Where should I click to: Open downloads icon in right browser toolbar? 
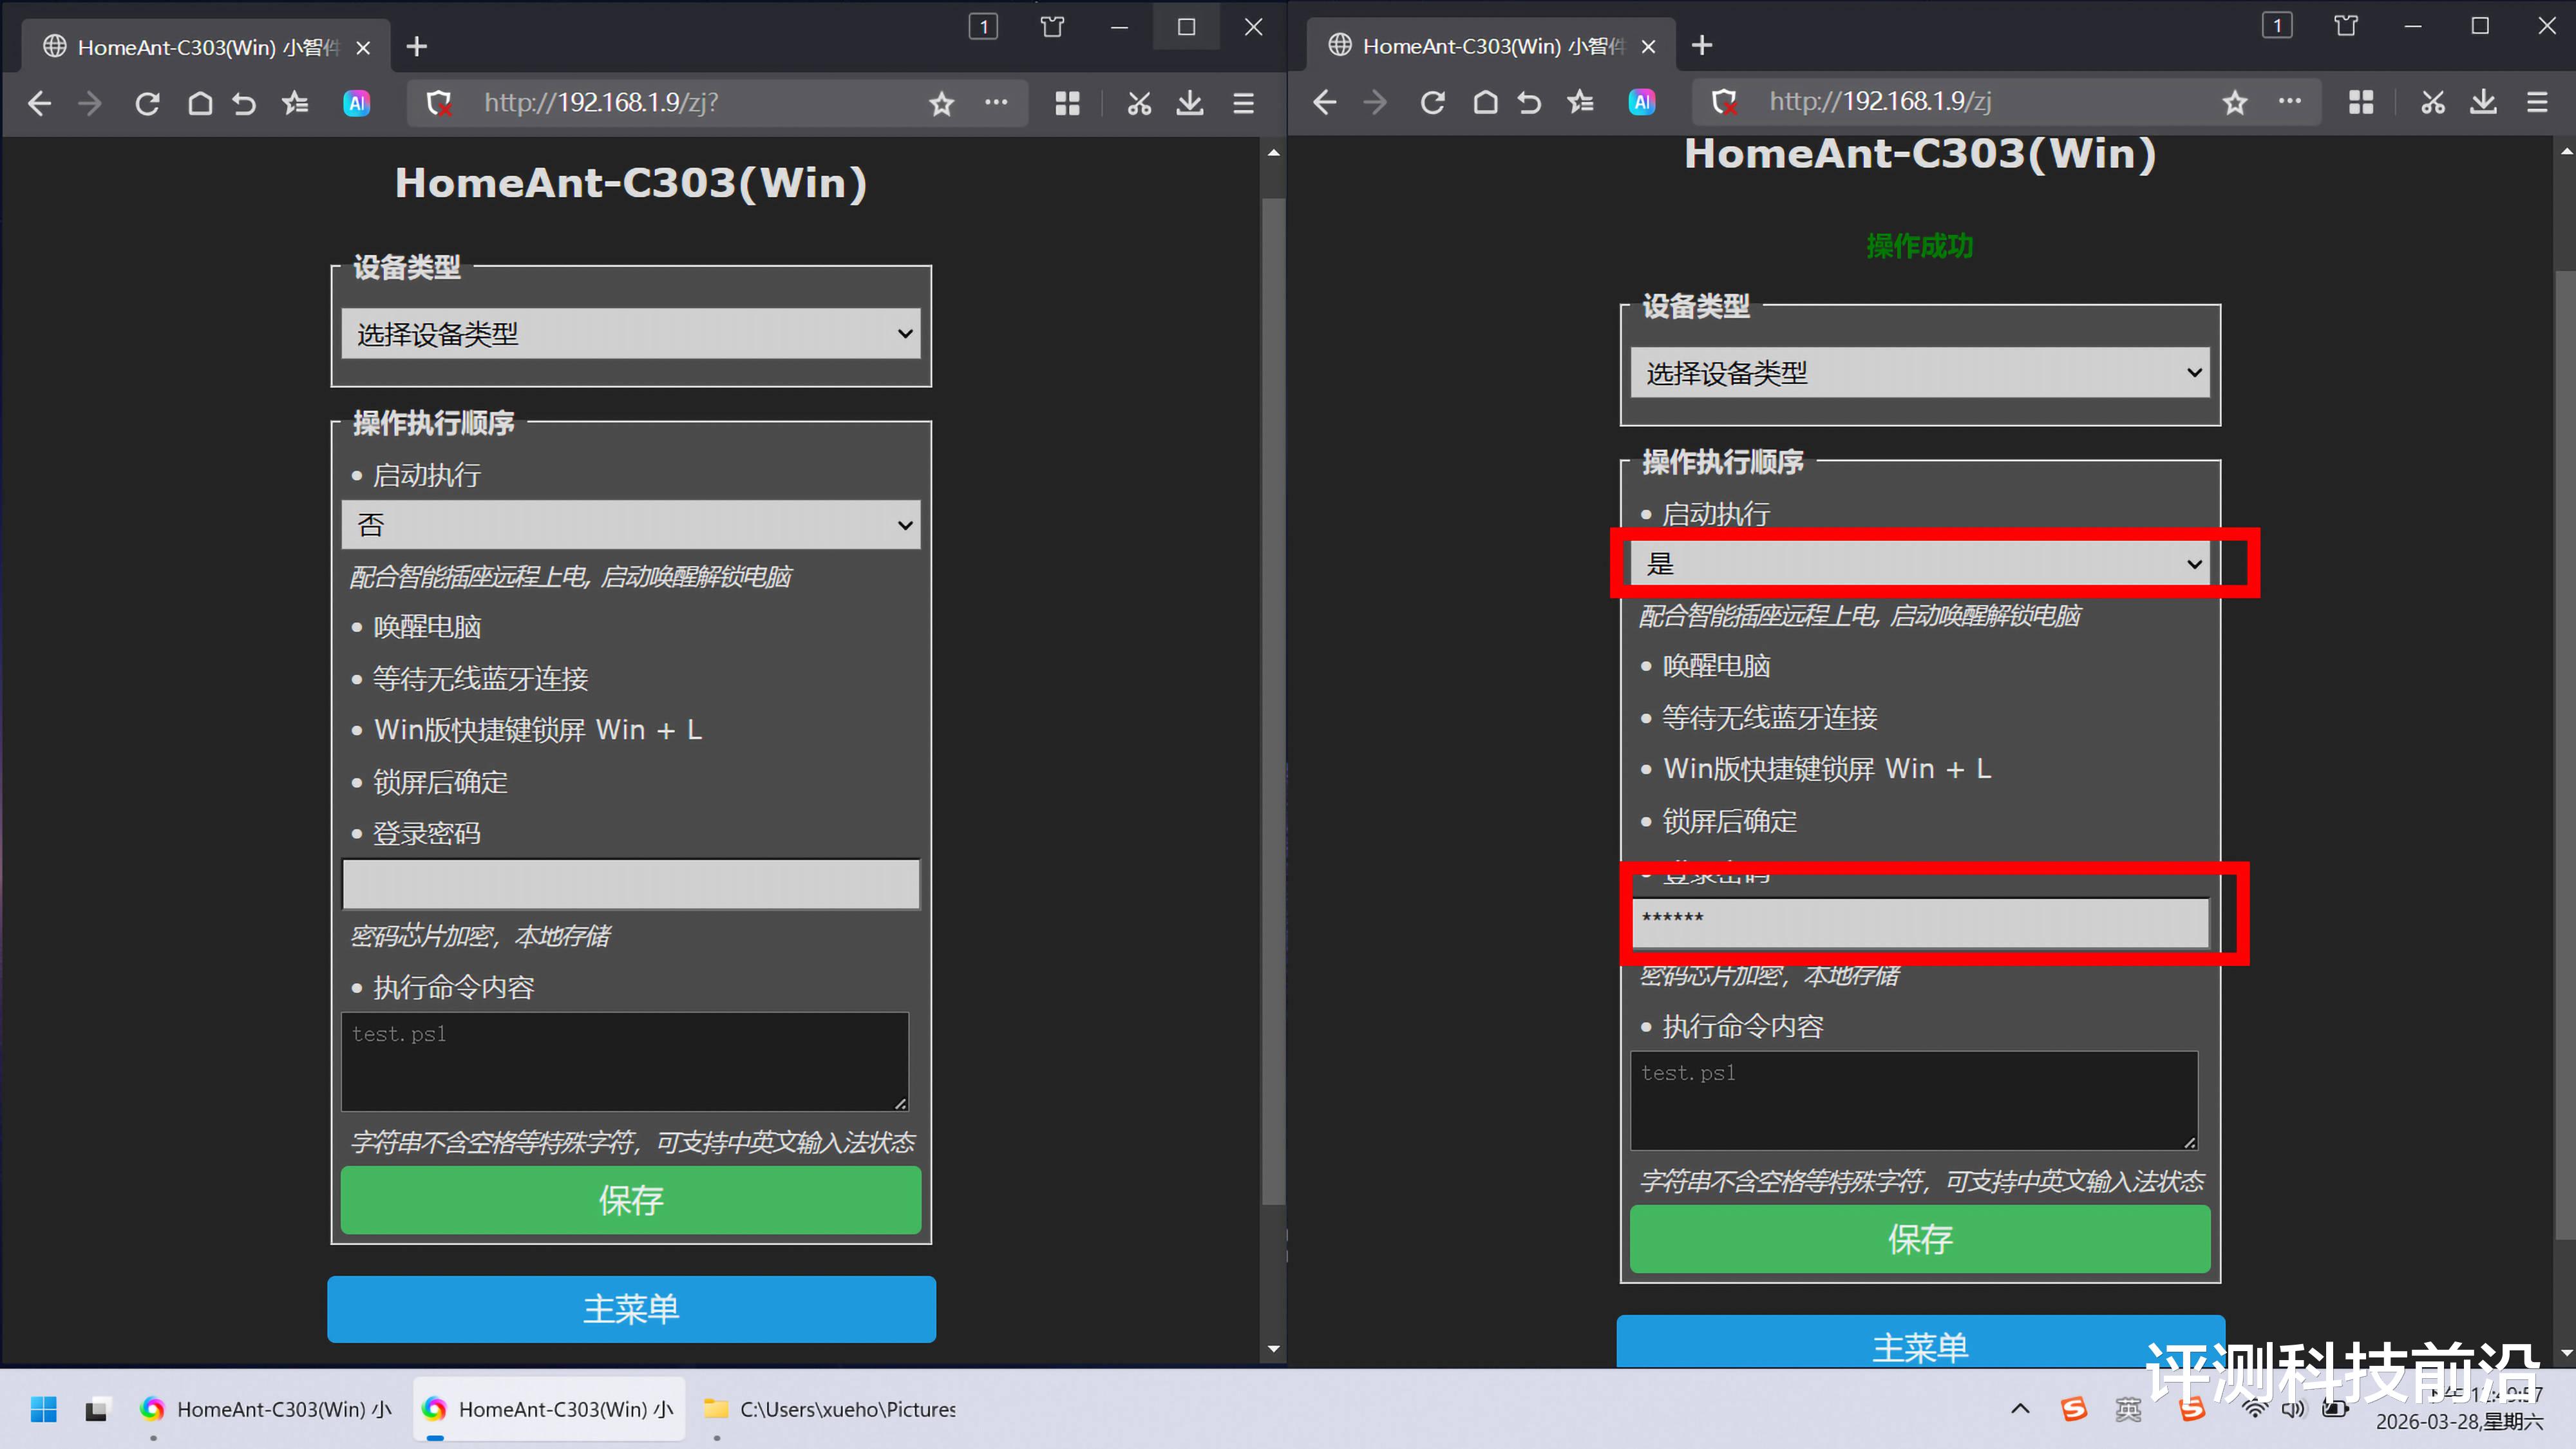[x=2483, y=102]
